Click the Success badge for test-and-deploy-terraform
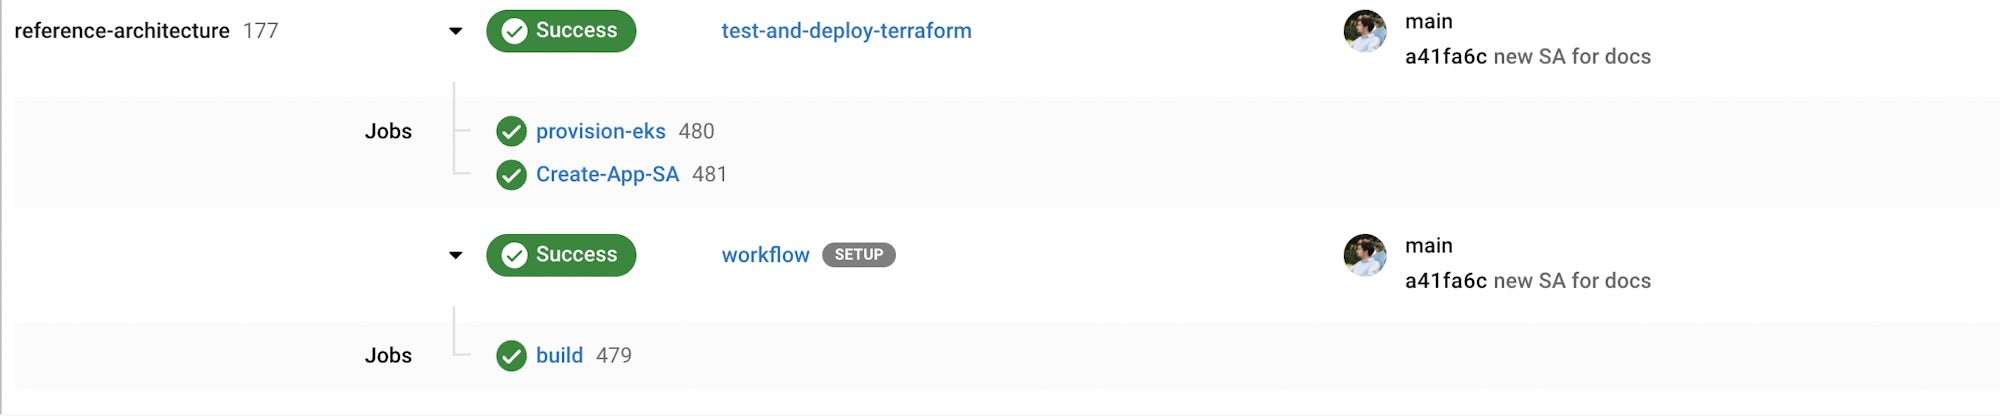The image size is (2000, 416). point(561,31)
